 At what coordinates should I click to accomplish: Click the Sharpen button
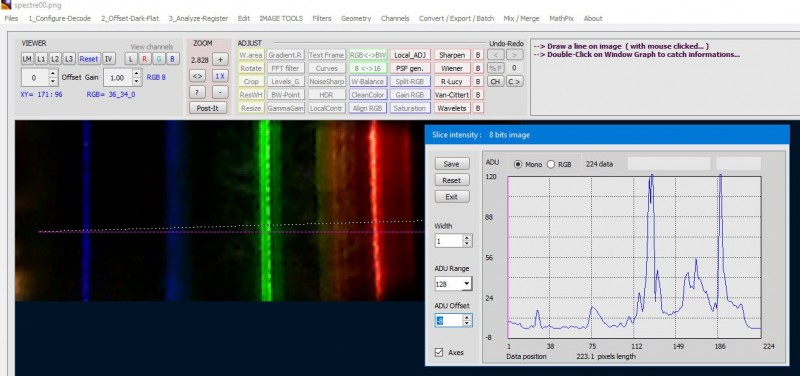452,55
